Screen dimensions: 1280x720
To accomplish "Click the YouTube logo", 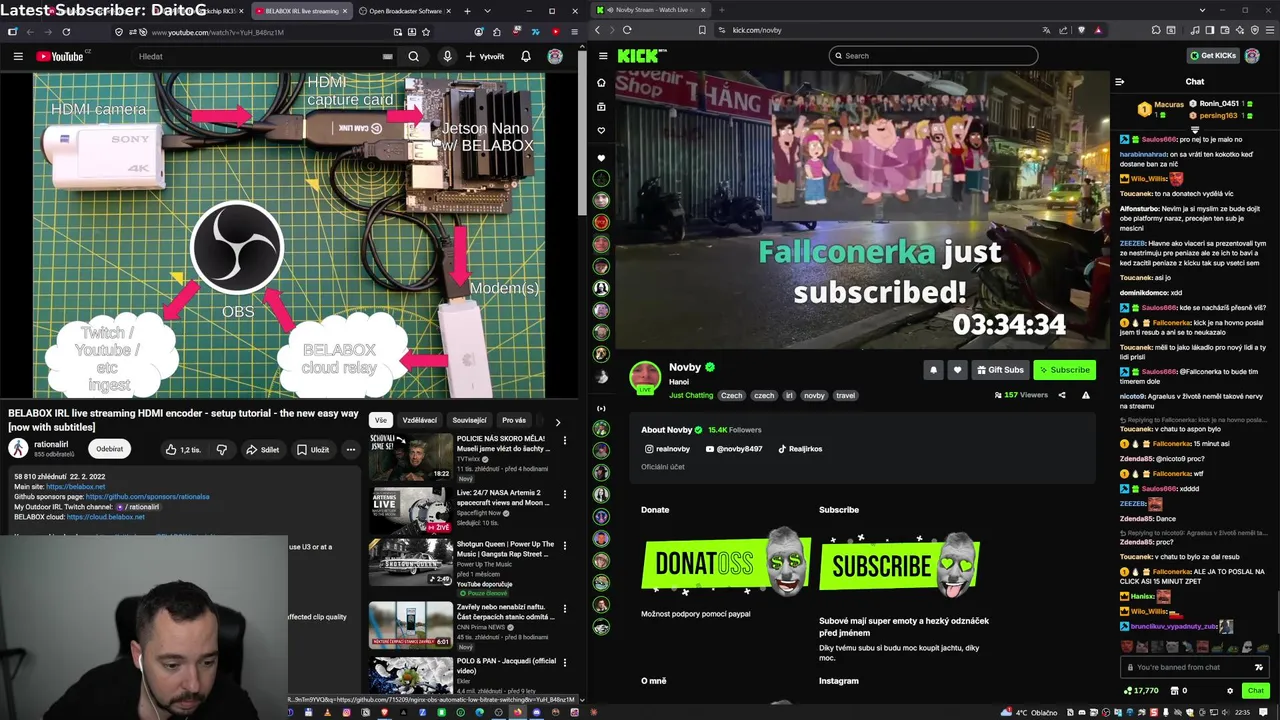I will click(x=62, y=56).
